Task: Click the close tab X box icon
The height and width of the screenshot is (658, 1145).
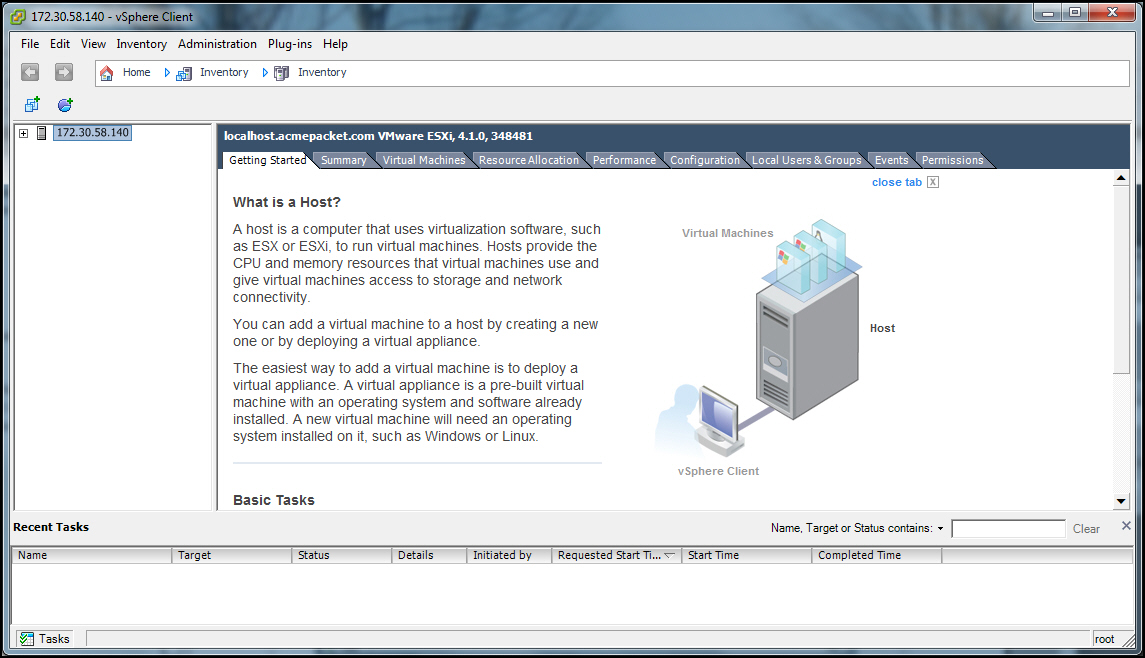Action: point(933,182)
